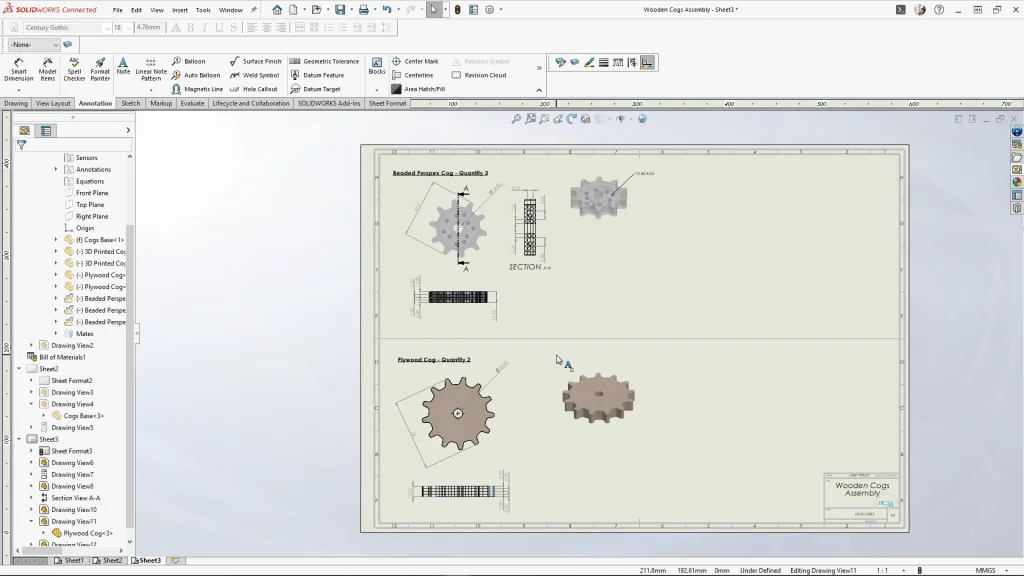
Task: Toggle the traffic light rebuild icon
Action: (458, 10)
